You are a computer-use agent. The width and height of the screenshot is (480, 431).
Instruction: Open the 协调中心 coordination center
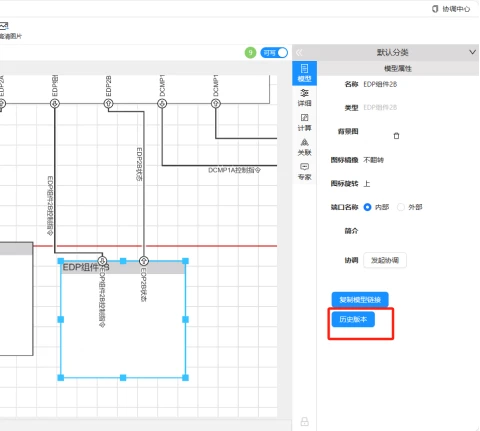tap(451, 9)
